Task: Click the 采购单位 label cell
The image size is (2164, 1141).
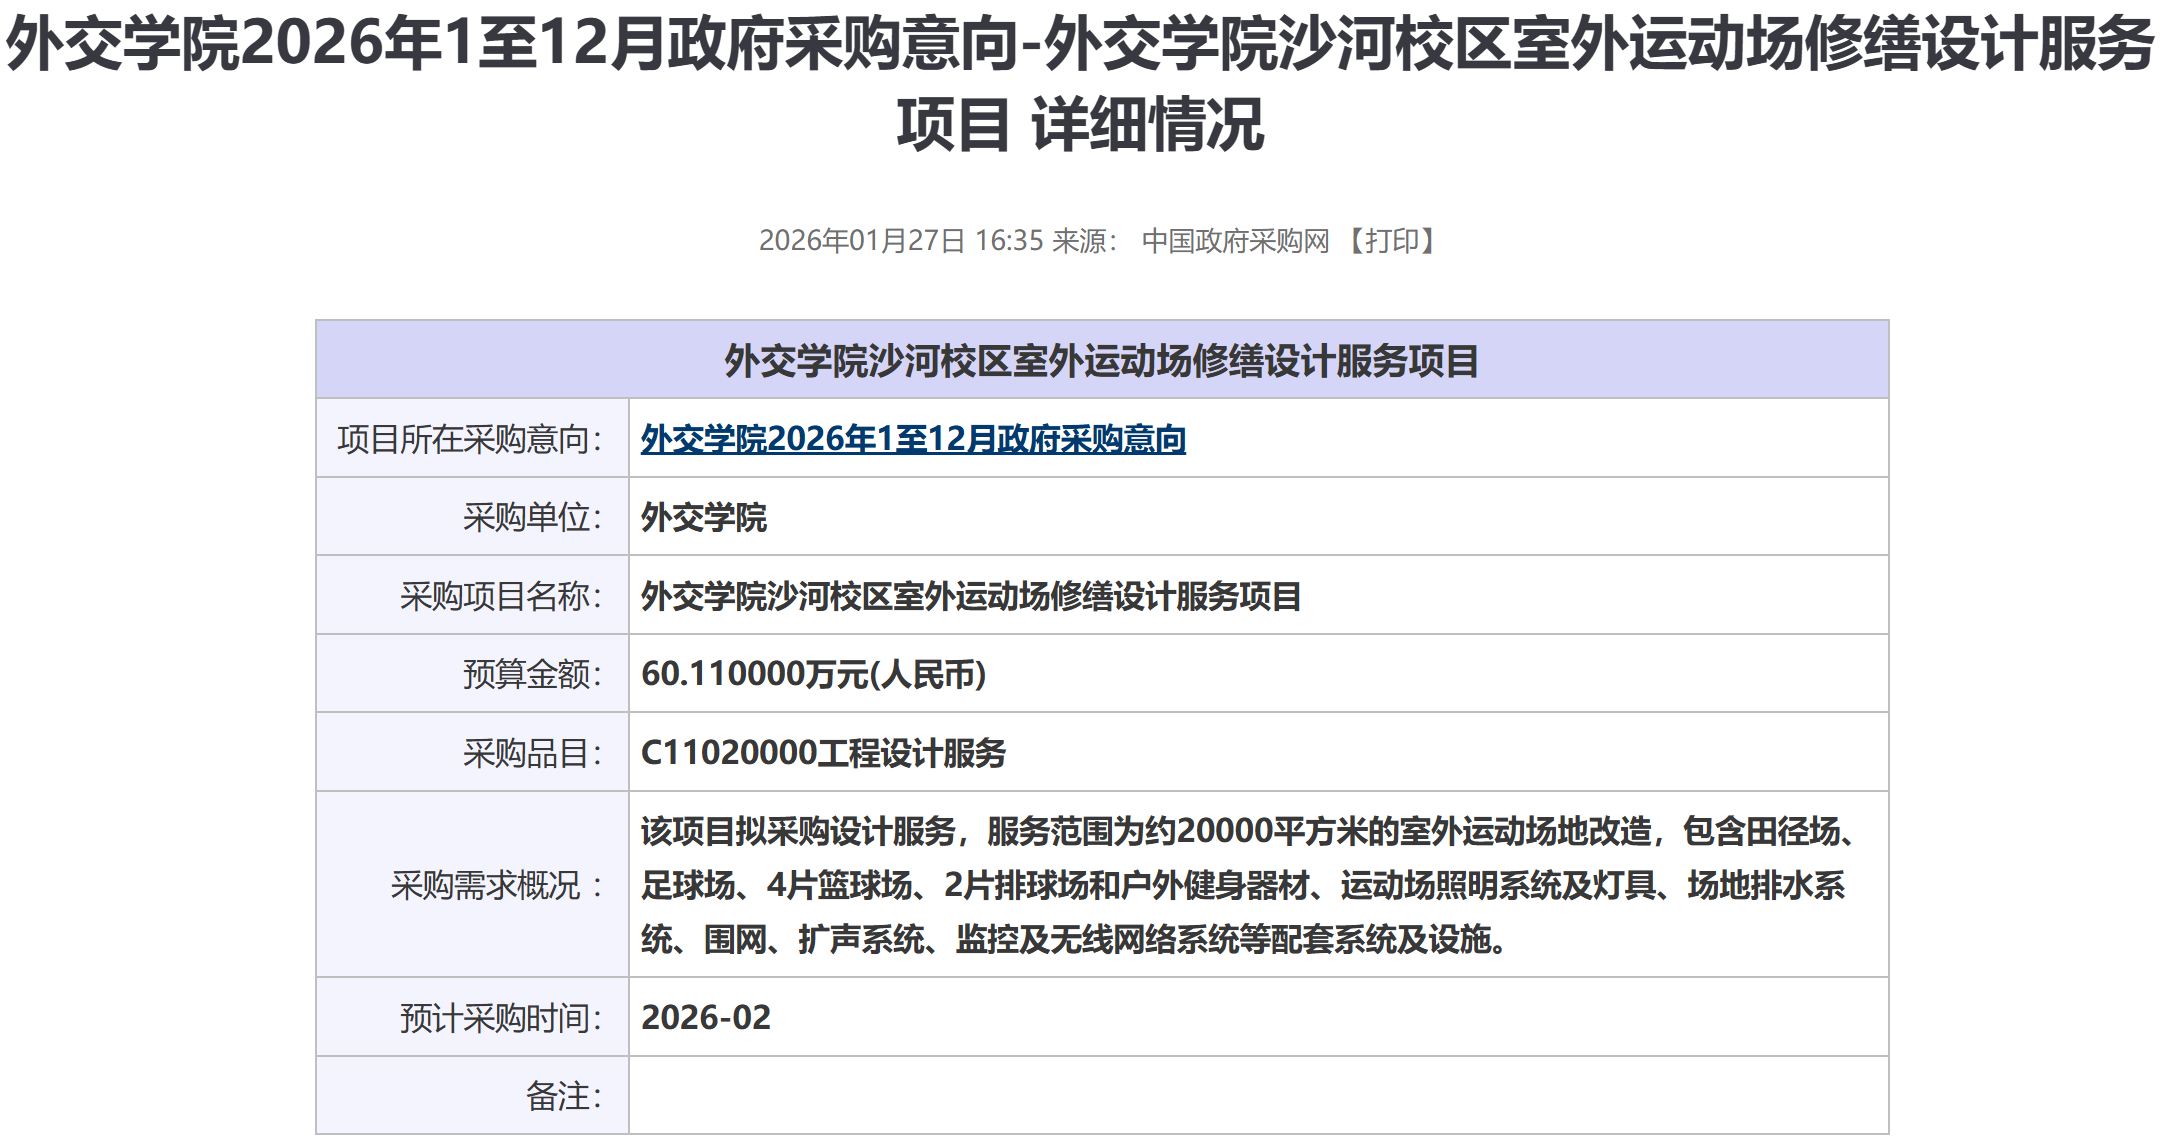Action: pyautogui.click(x=532, y=518)
